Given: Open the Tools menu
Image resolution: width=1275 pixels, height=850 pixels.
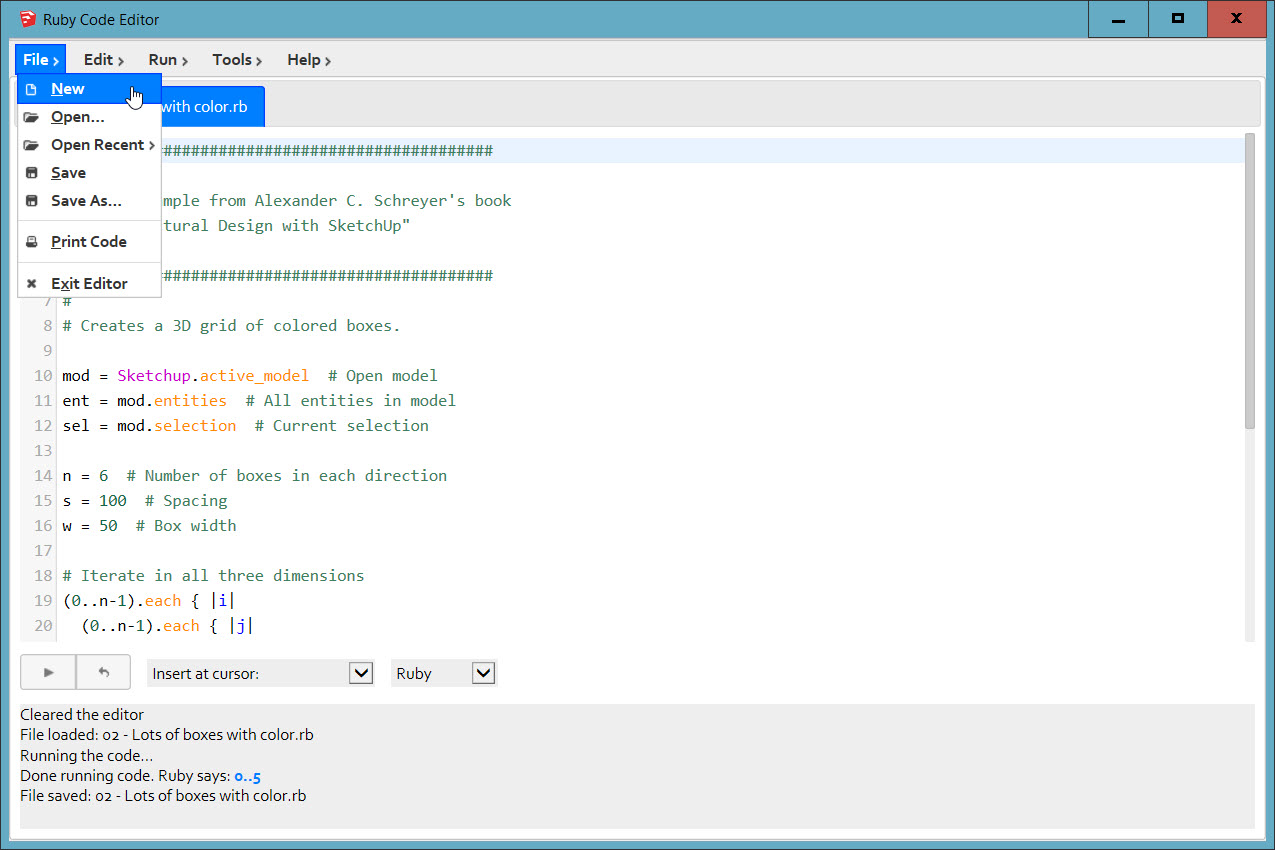Looking at the screenshot, I should (x=236, y=60).
